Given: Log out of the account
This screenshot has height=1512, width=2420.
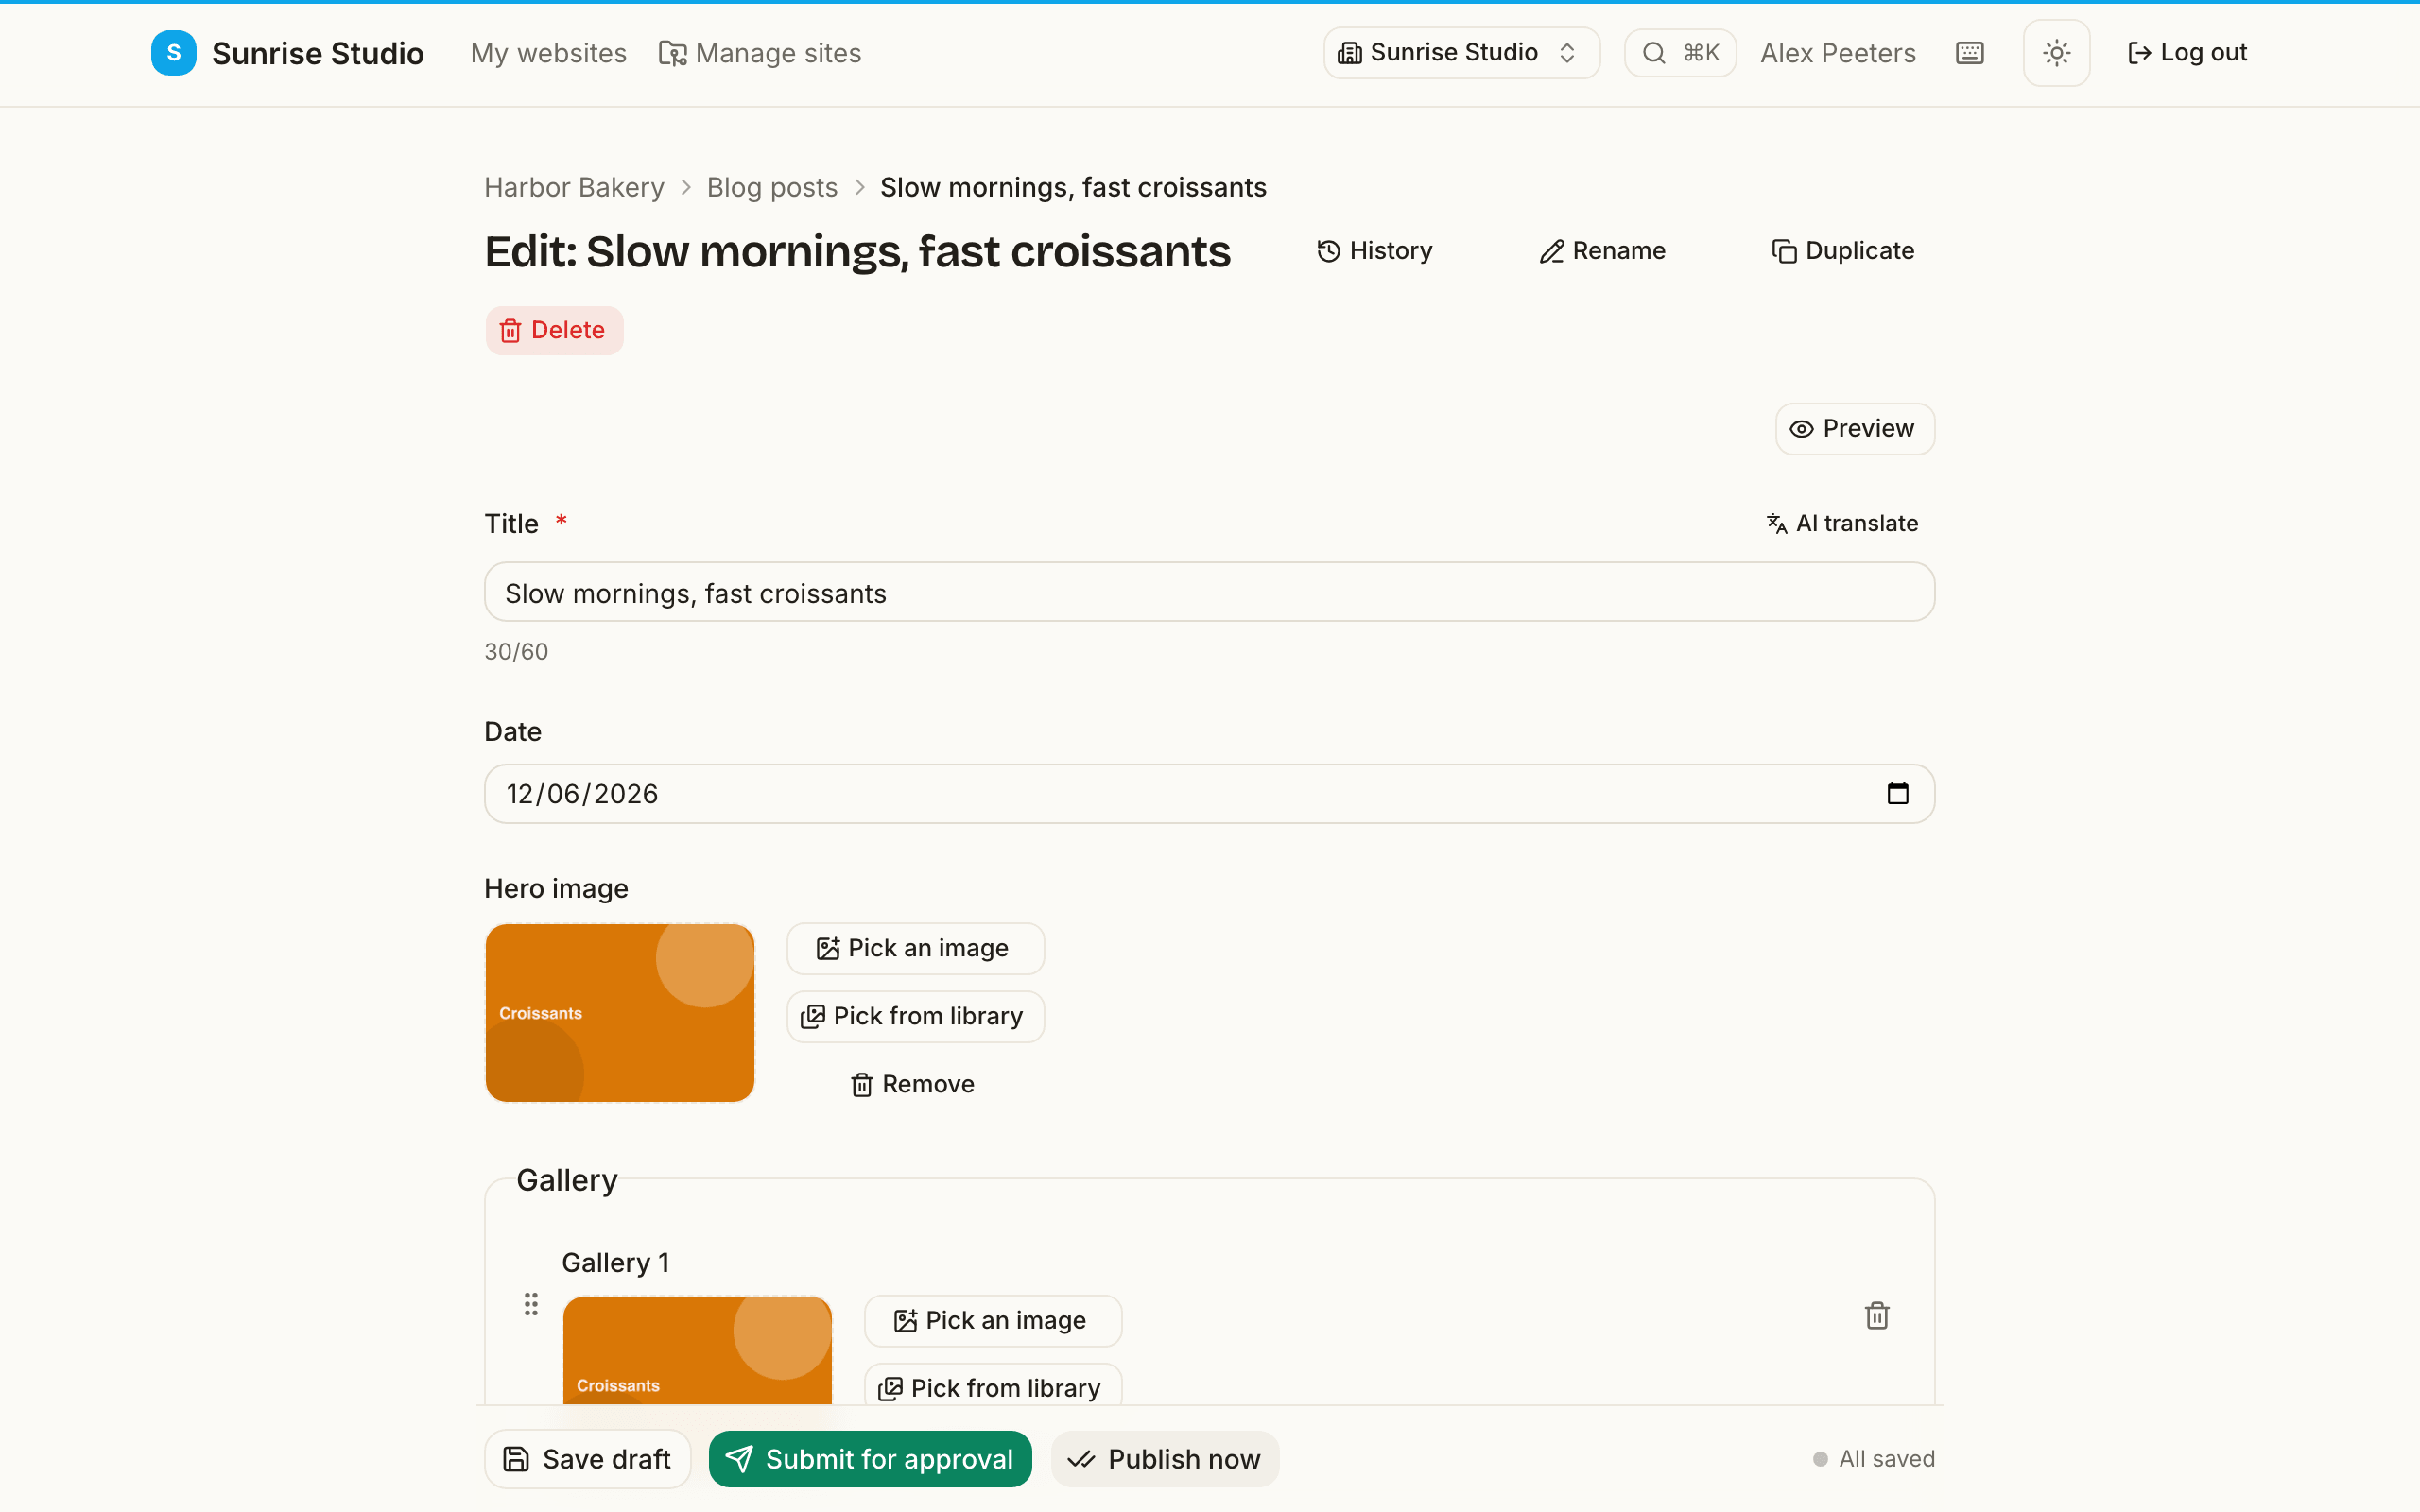Looking at the screenshot, I should 2187,53.
